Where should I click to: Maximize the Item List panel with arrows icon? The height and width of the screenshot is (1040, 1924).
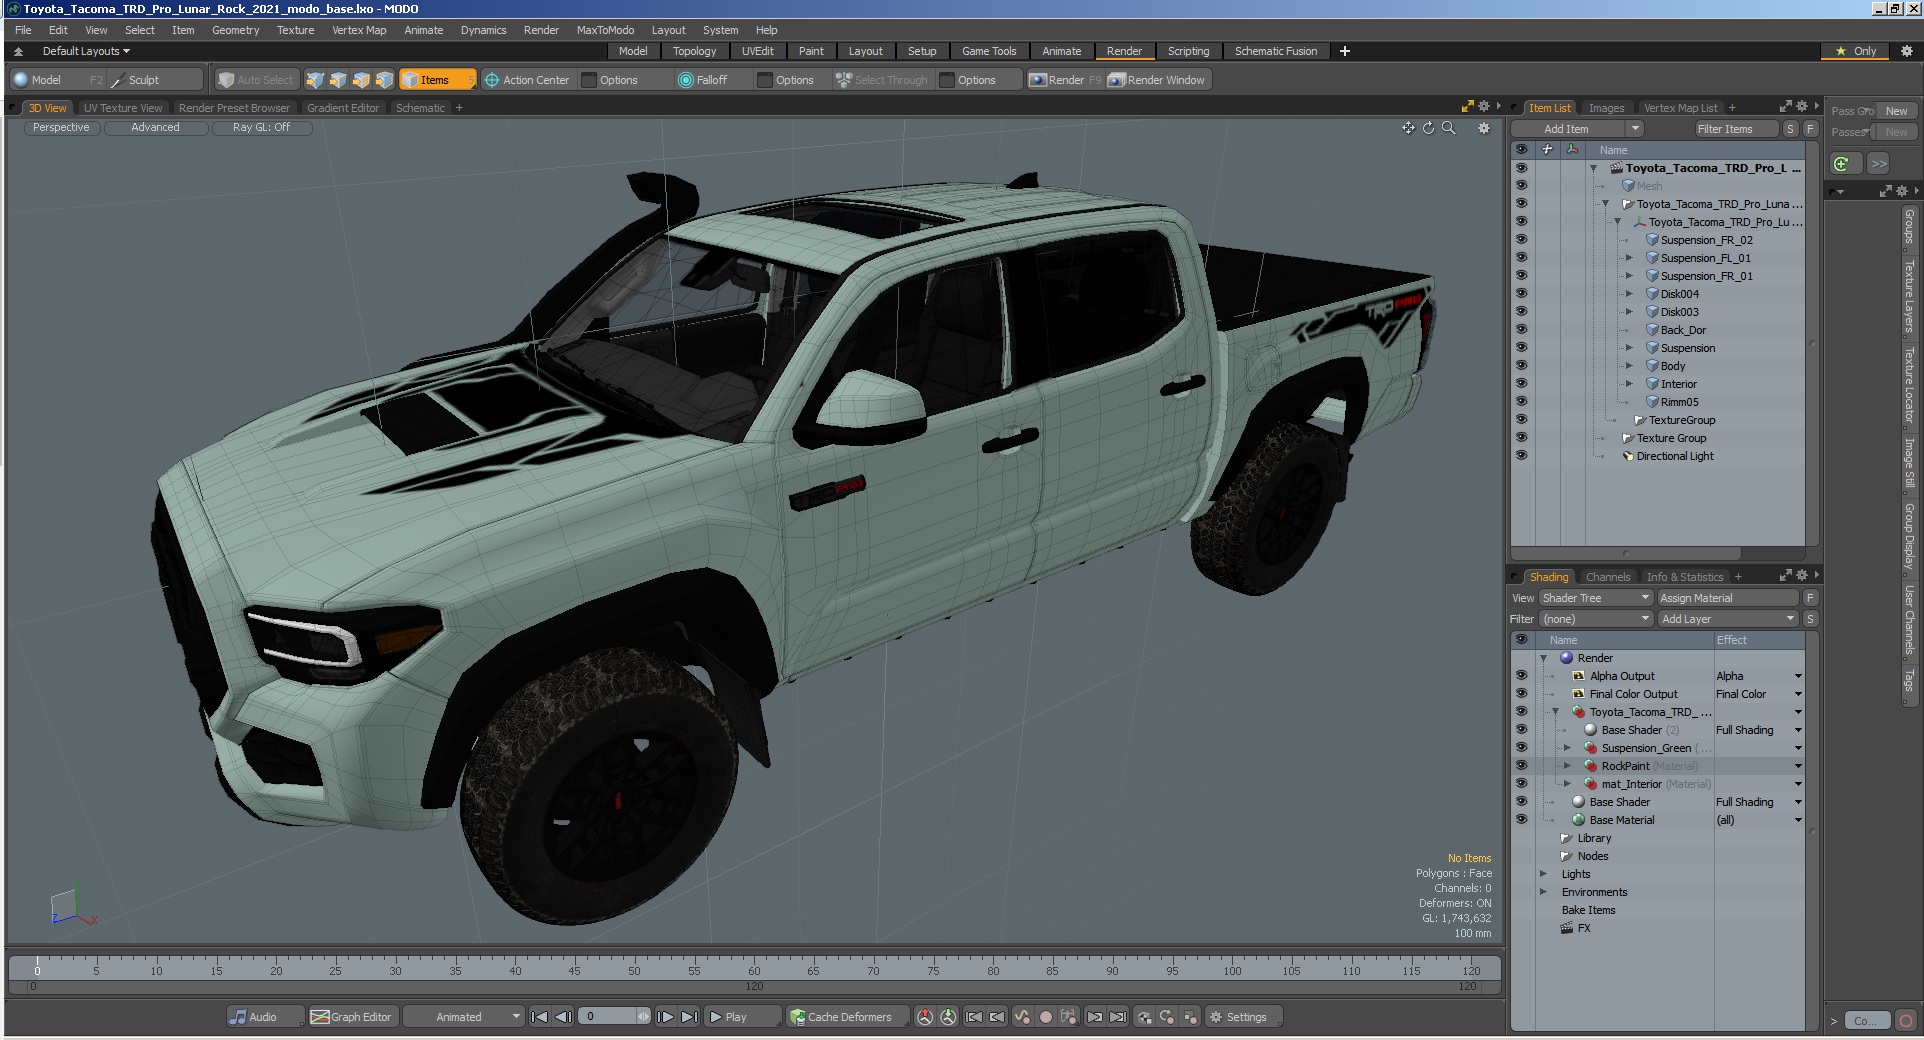[1786, 106]
